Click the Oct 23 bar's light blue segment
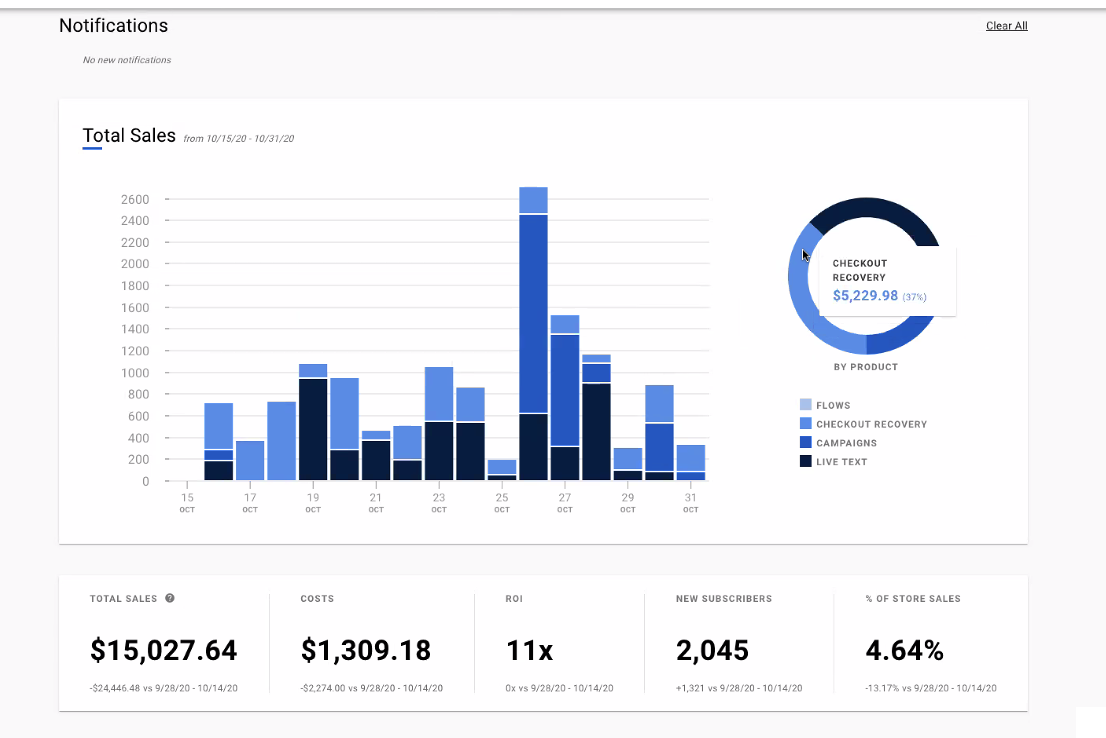1106x738 pixels. (439, 394)
